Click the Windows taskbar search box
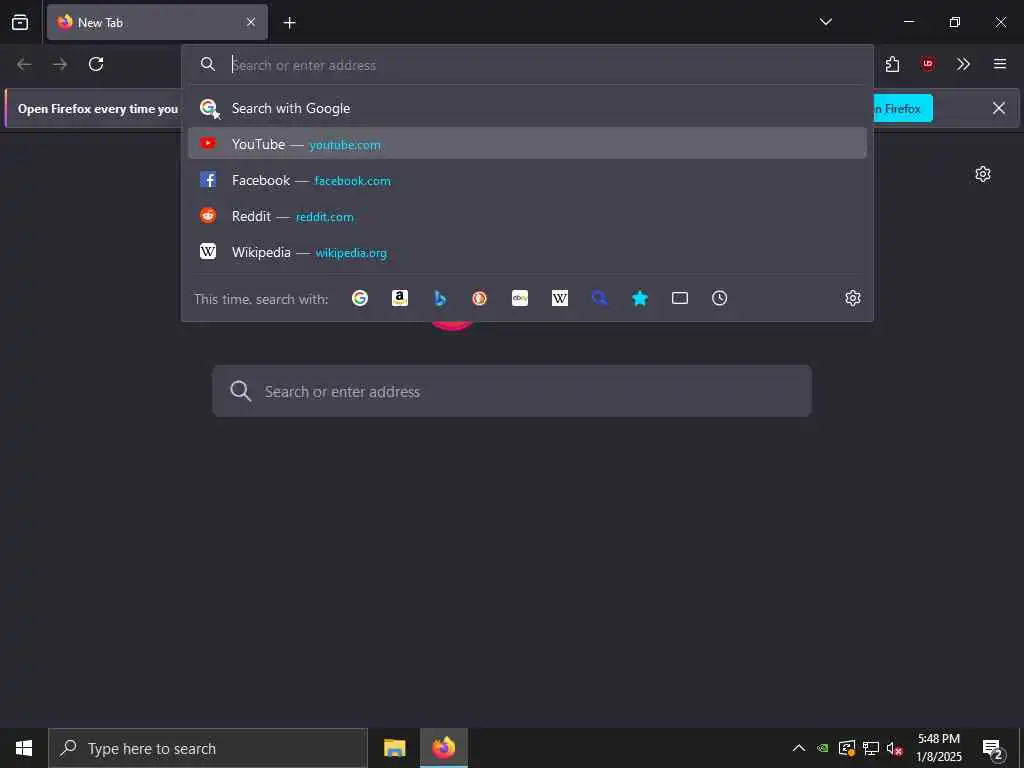 click(208, 748)
